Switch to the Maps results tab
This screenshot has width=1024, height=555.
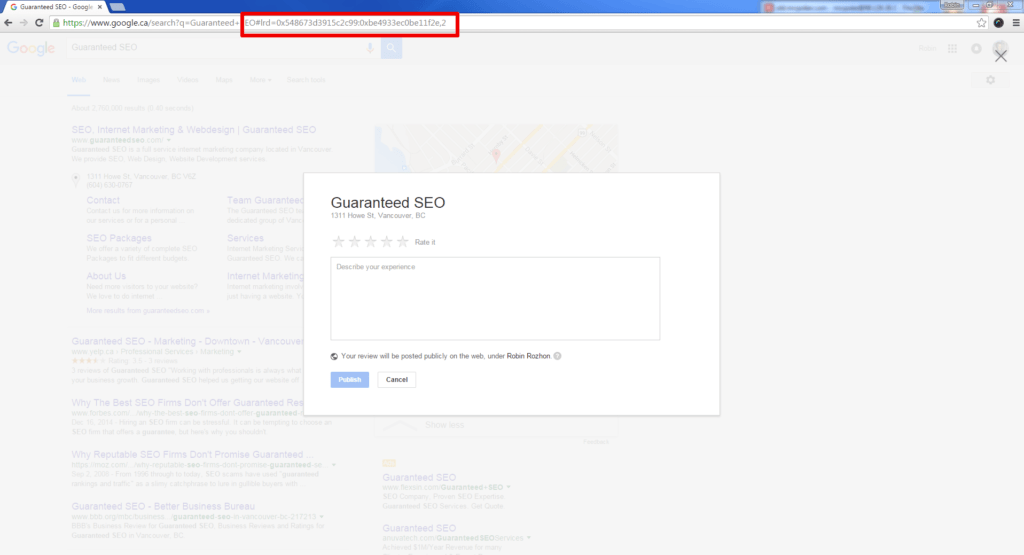[x=224, y=80]
